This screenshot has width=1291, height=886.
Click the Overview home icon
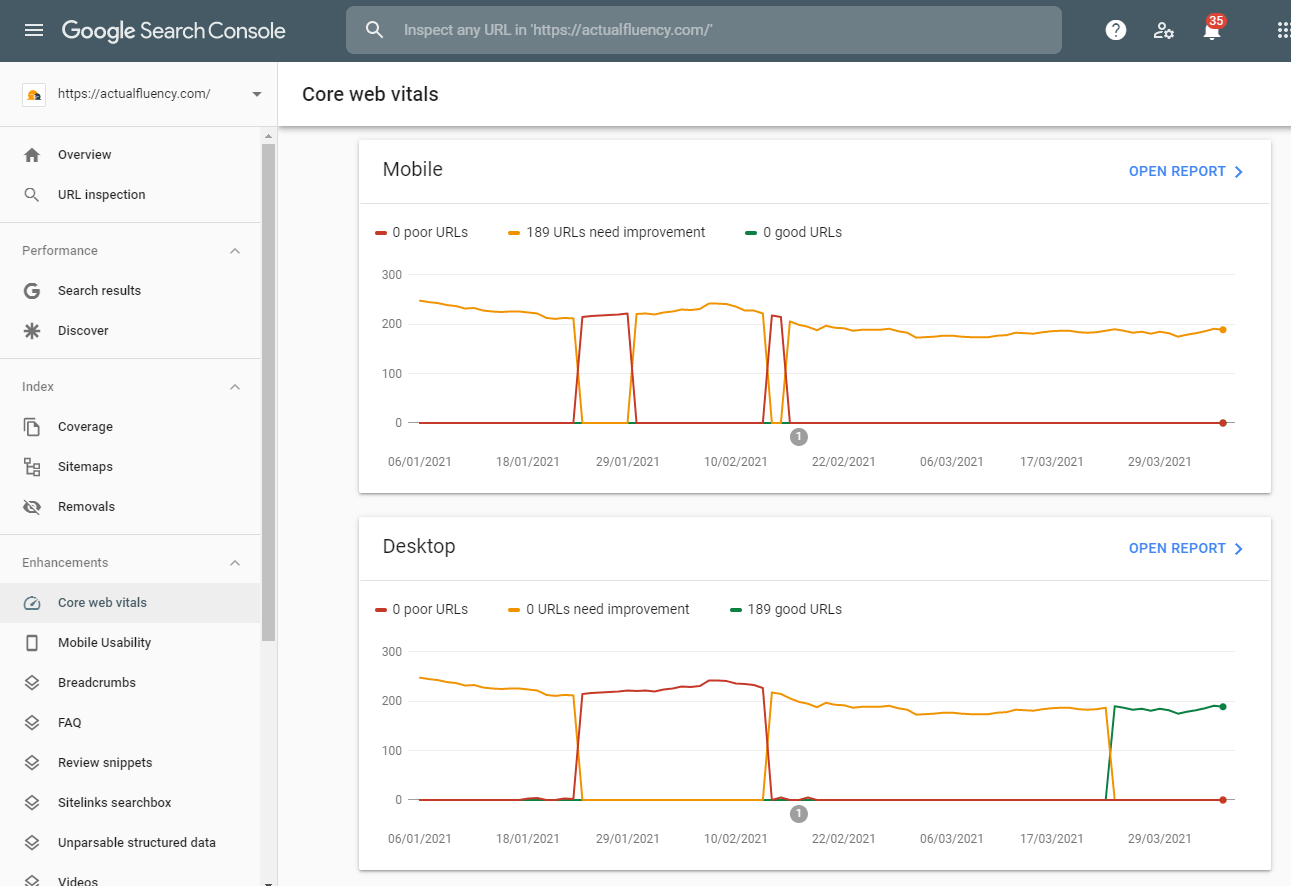tap(32, 155)
